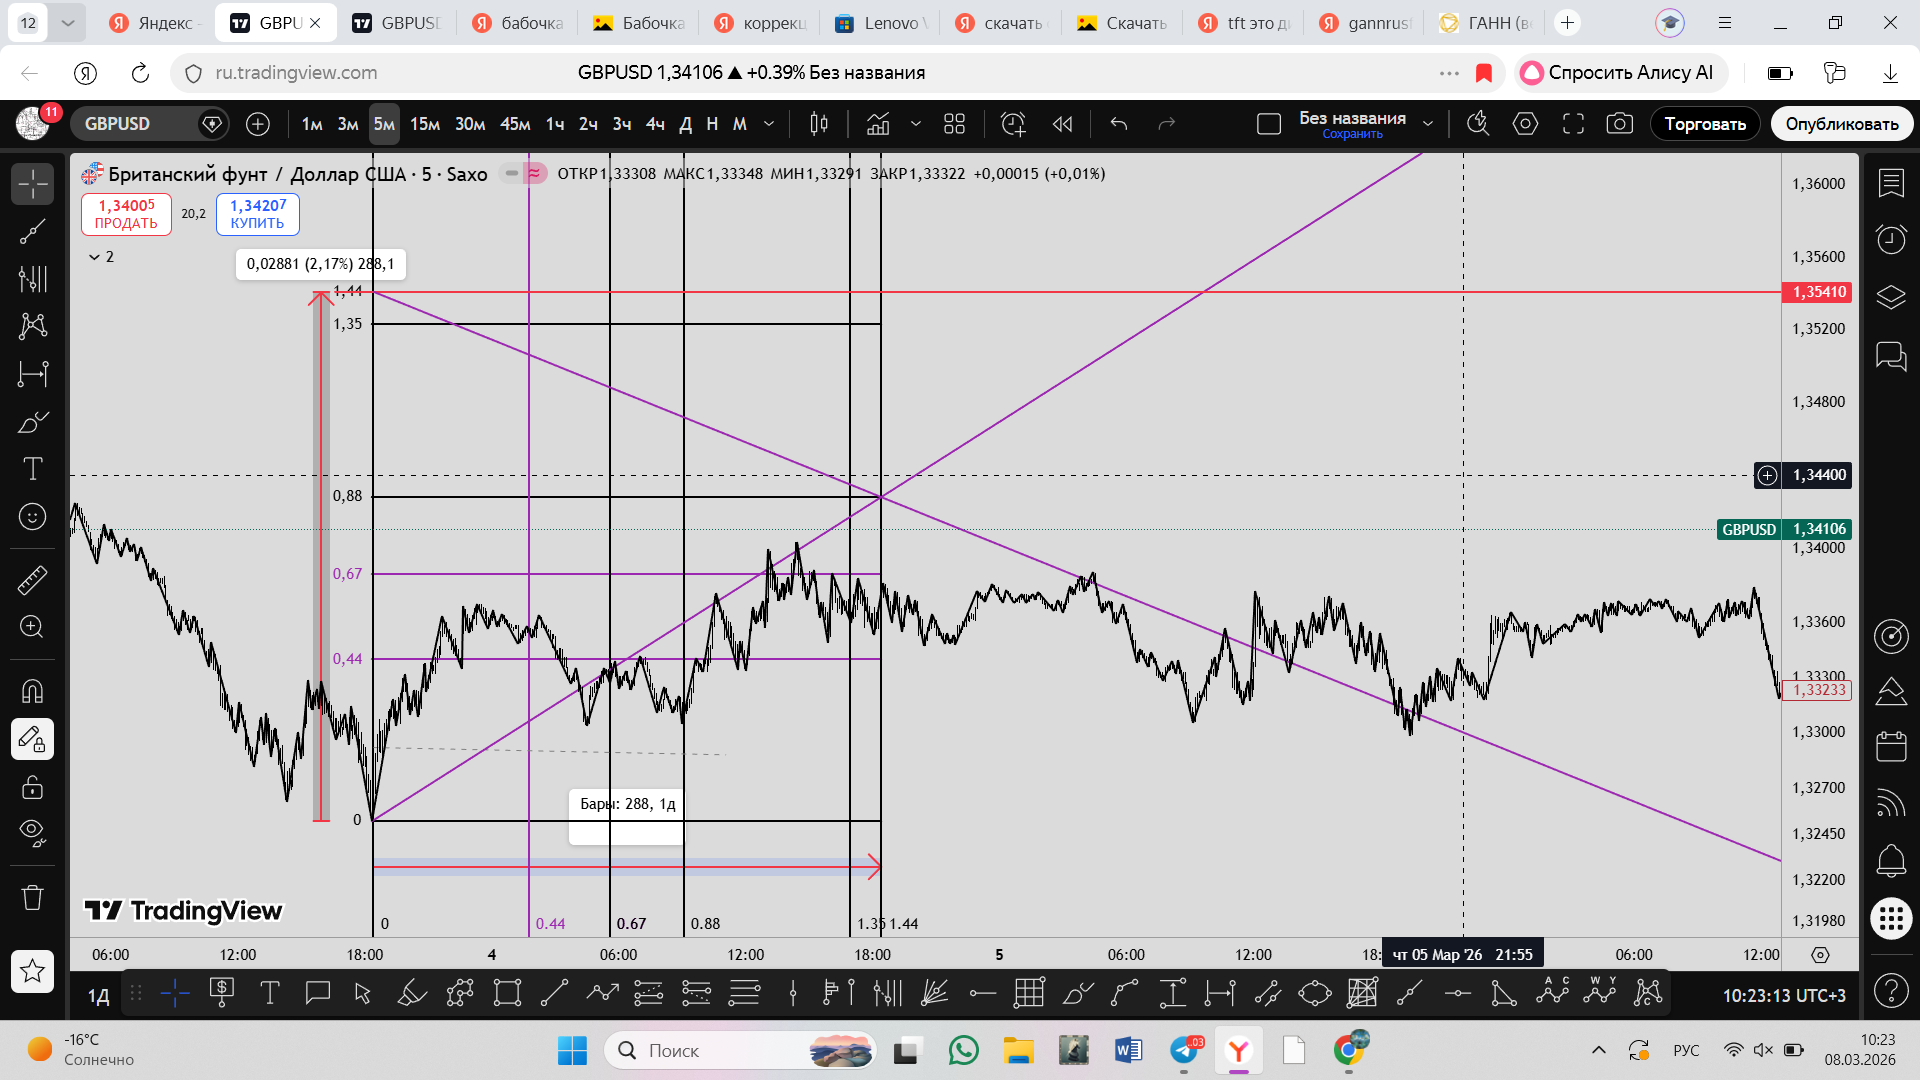Select the Ruler measure tool
Image resolution: width=1920 pixels, height=1080 pixels.
click(32, 579)
